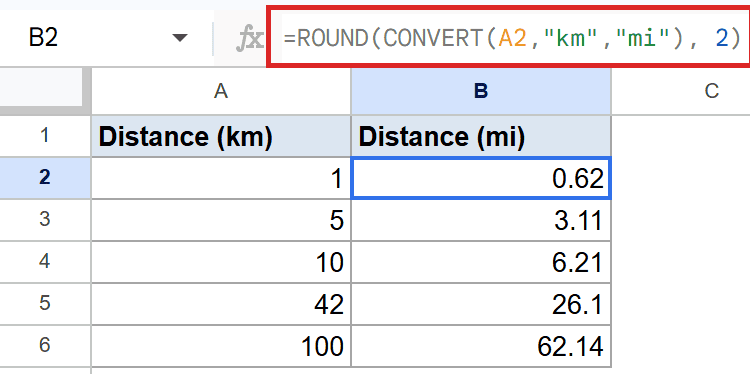Click cell "Distance (mi)"
Screen dimensions: 750x374
(481, 136)
